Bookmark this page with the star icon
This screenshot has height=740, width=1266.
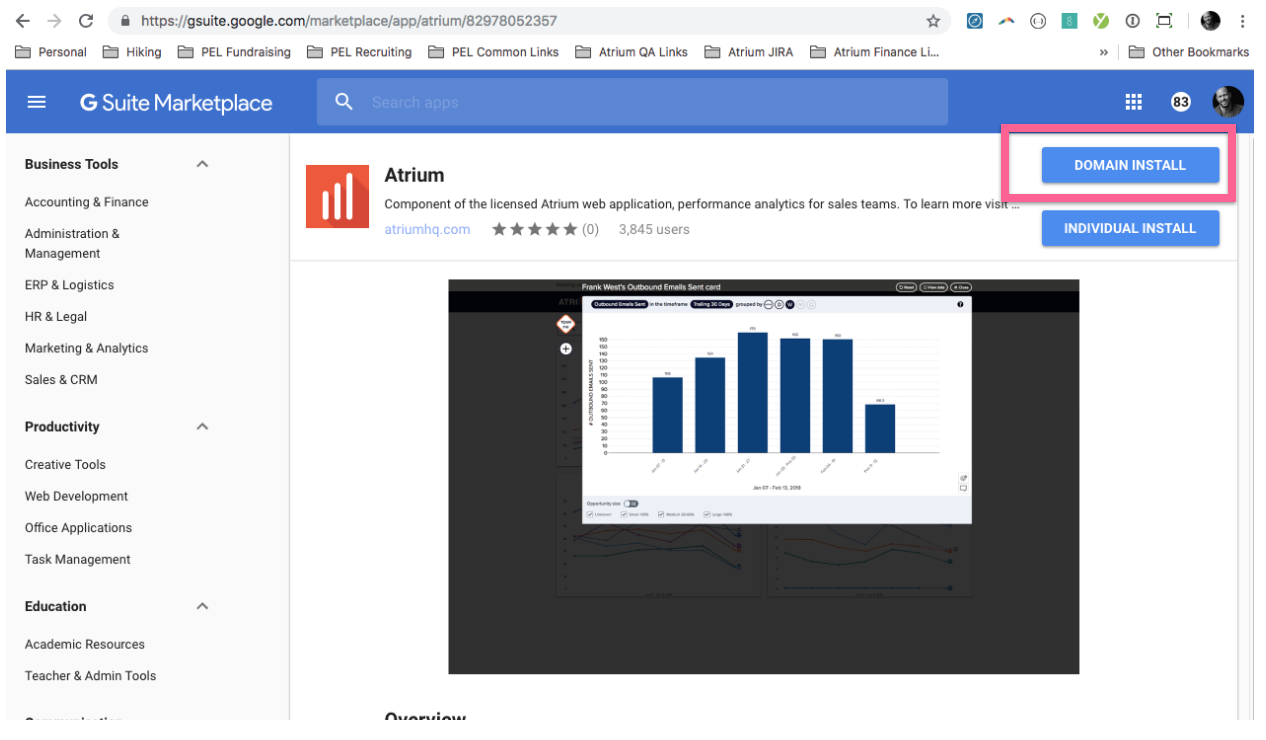point(933,20)
